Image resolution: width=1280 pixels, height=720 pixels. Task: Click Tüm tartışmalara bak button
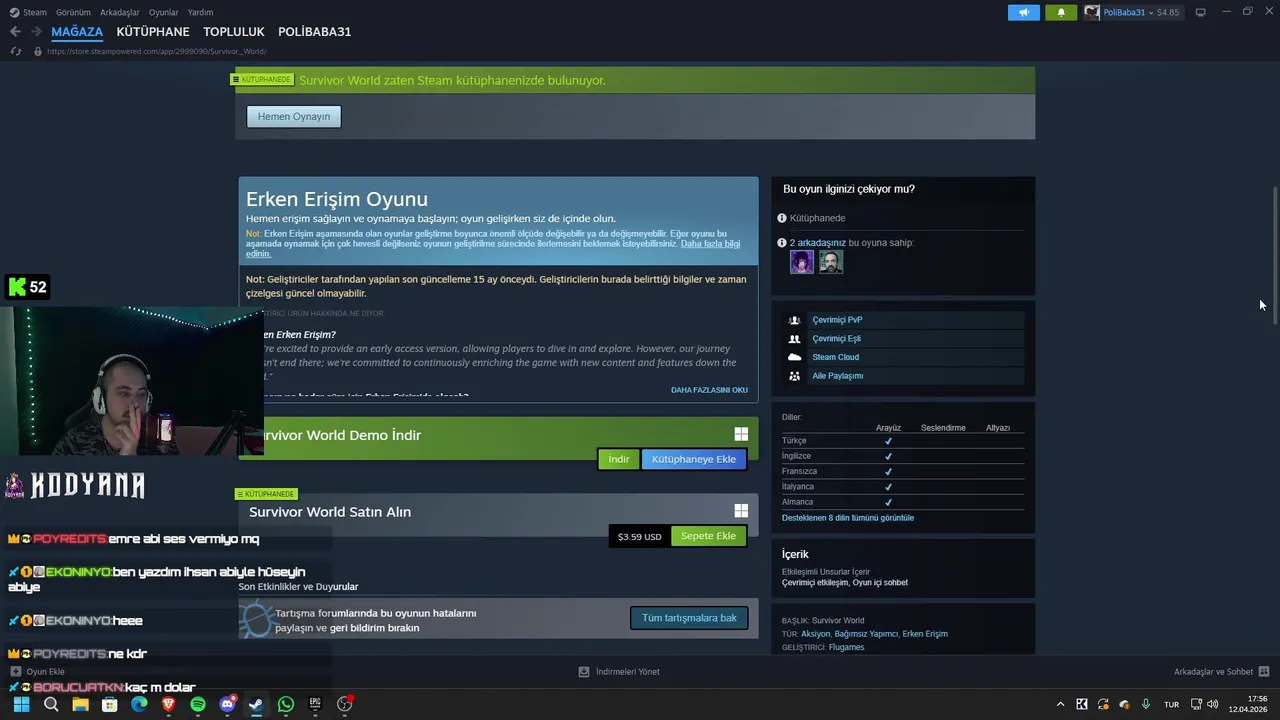pos(689,618)
